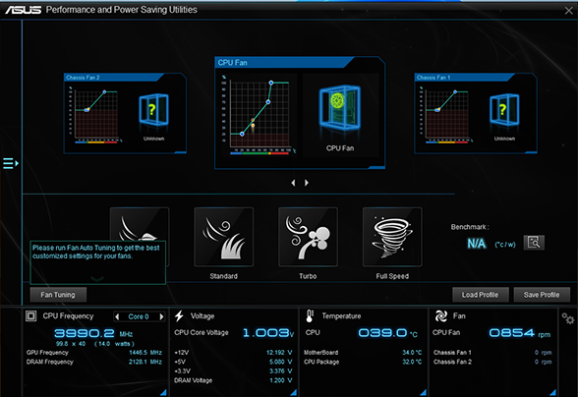Click the Chassis Fan 2 rpm row
The width and height of the screenshot is (578, 397).
coord(493,362)
